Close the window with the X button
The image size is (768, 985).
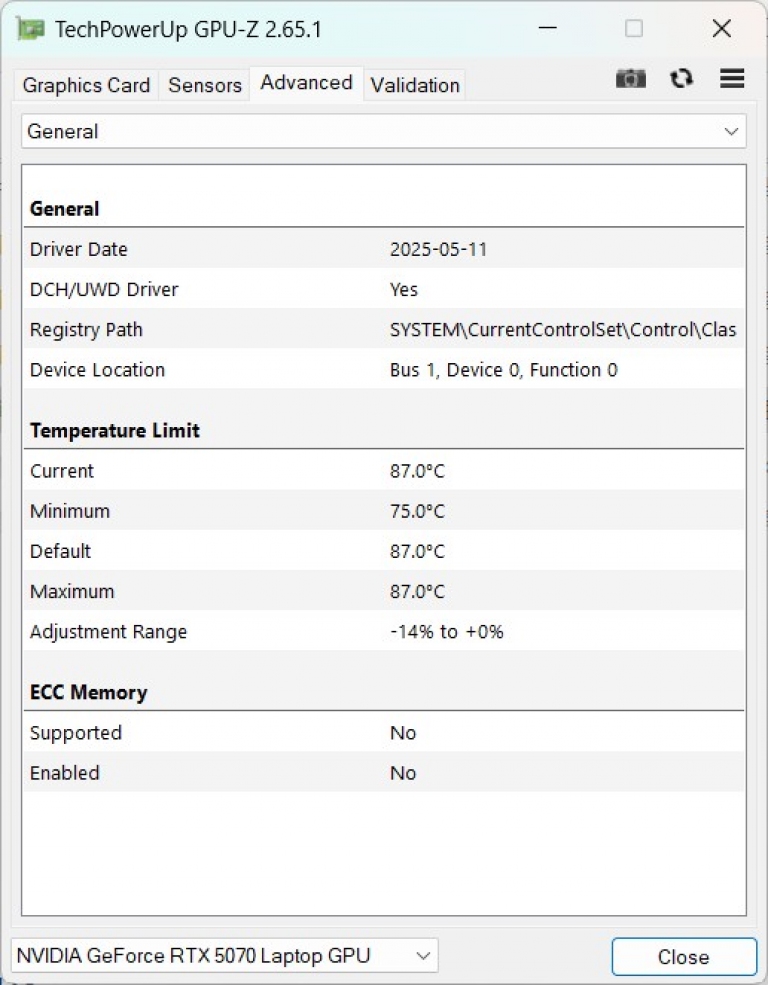click(x=722, y=28)
